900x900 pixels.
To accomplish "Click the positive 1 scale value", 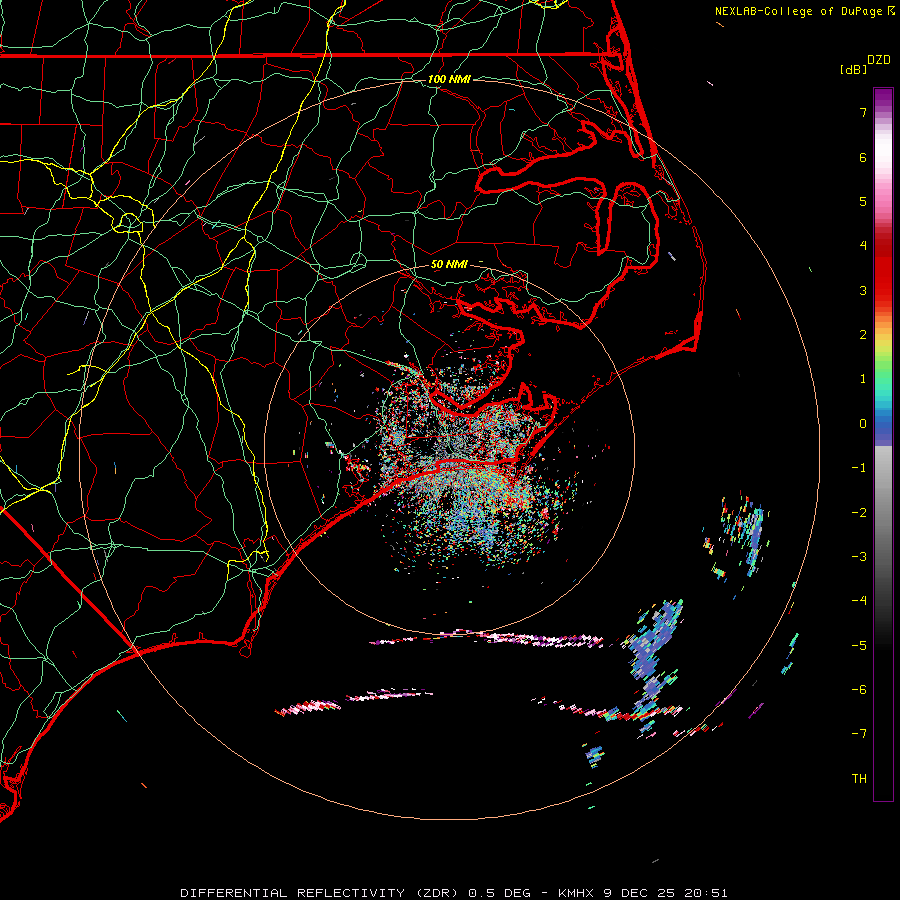I will pyautogui.click(x=863, y=379).
